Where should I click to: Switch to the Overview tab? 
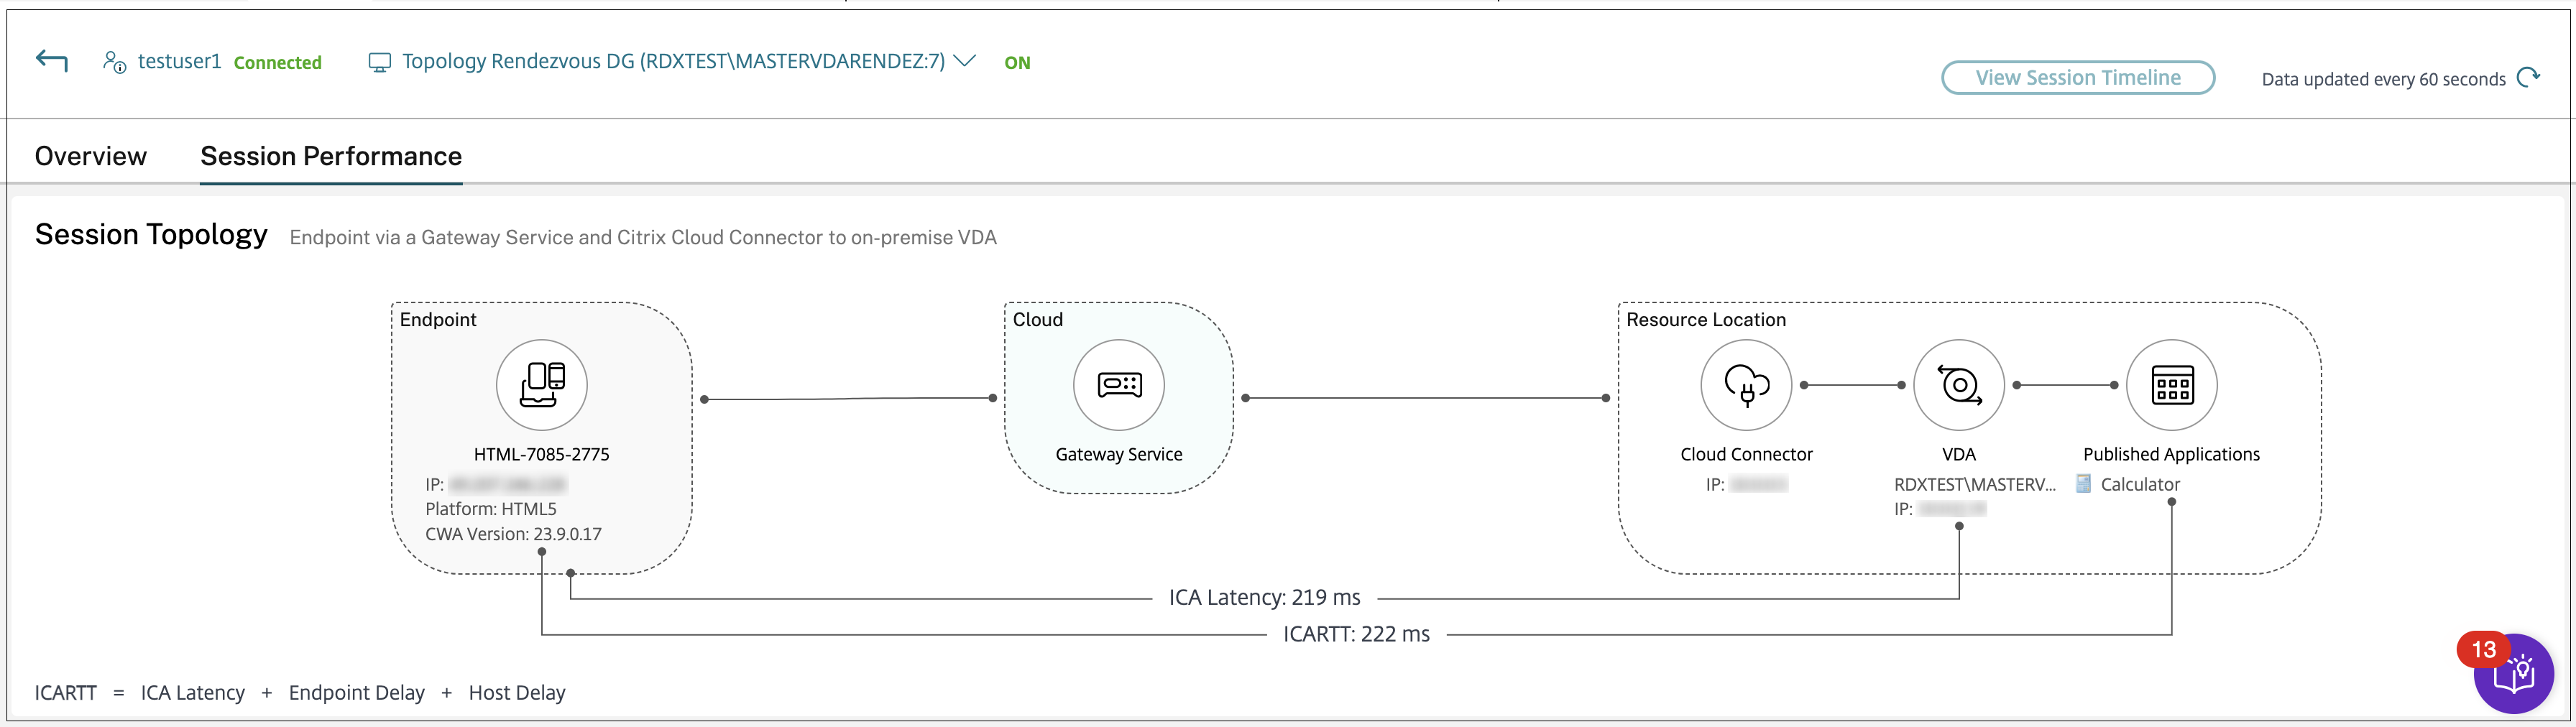(90, 156)
